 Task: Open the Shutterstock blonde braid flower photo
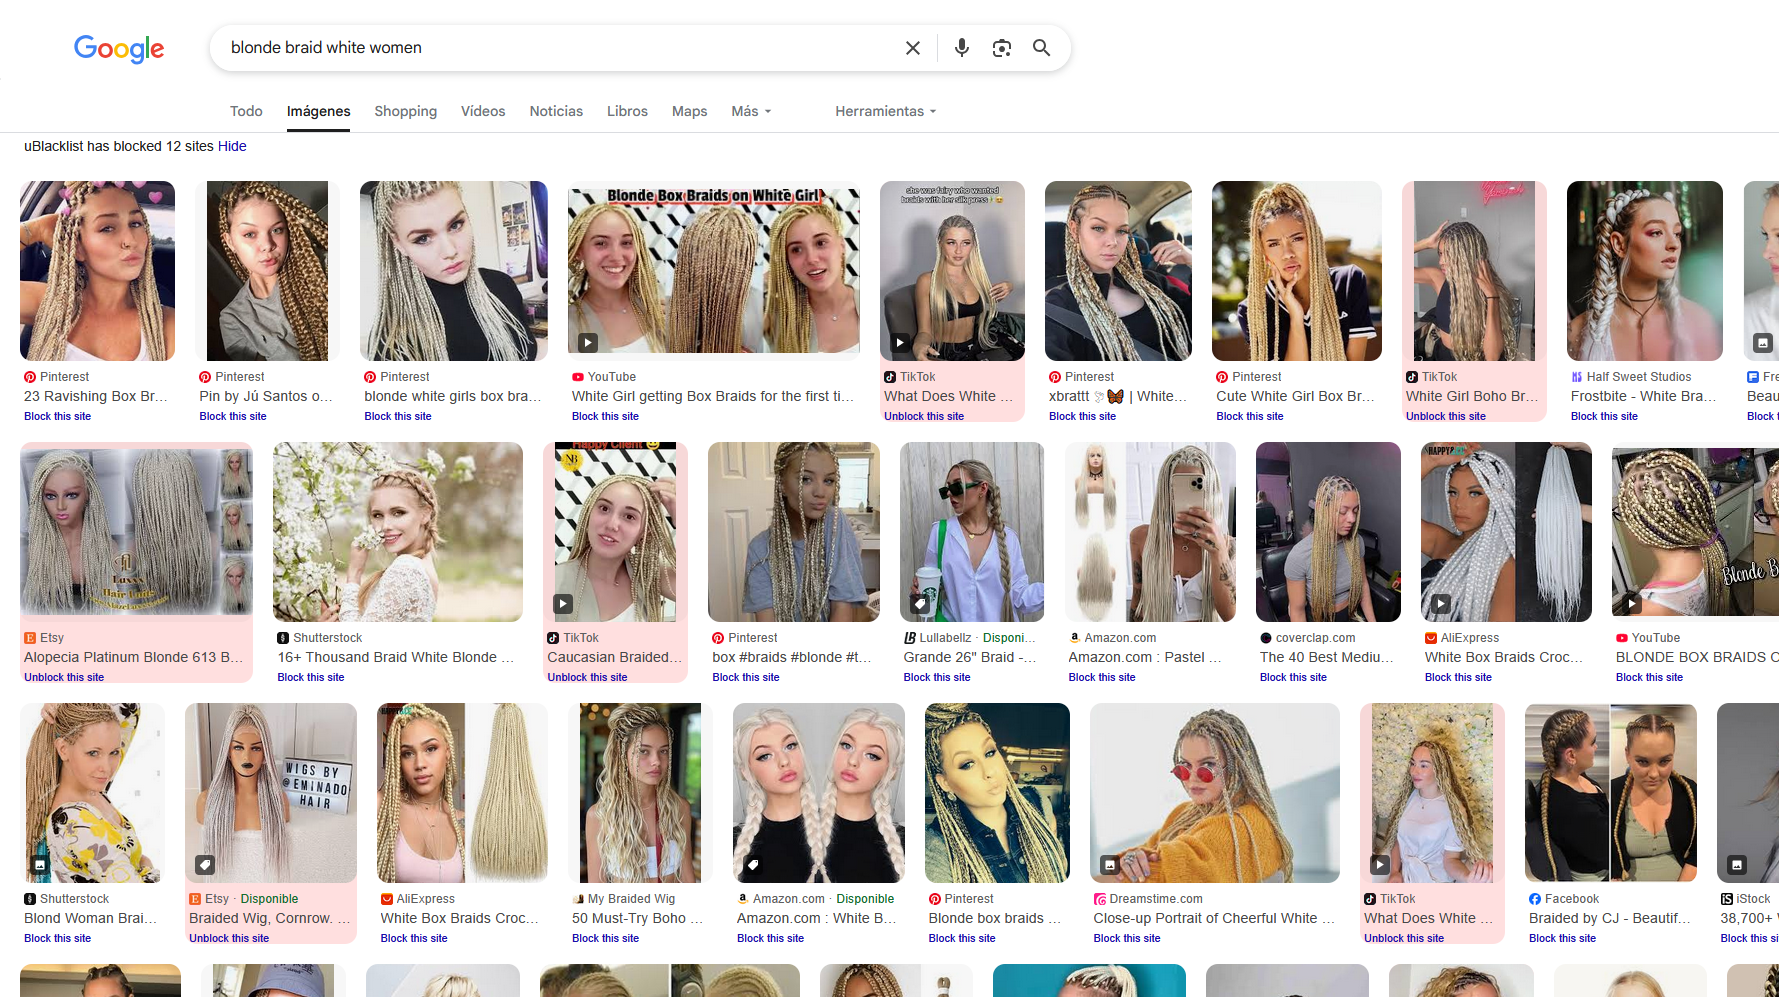coord(398,532)
